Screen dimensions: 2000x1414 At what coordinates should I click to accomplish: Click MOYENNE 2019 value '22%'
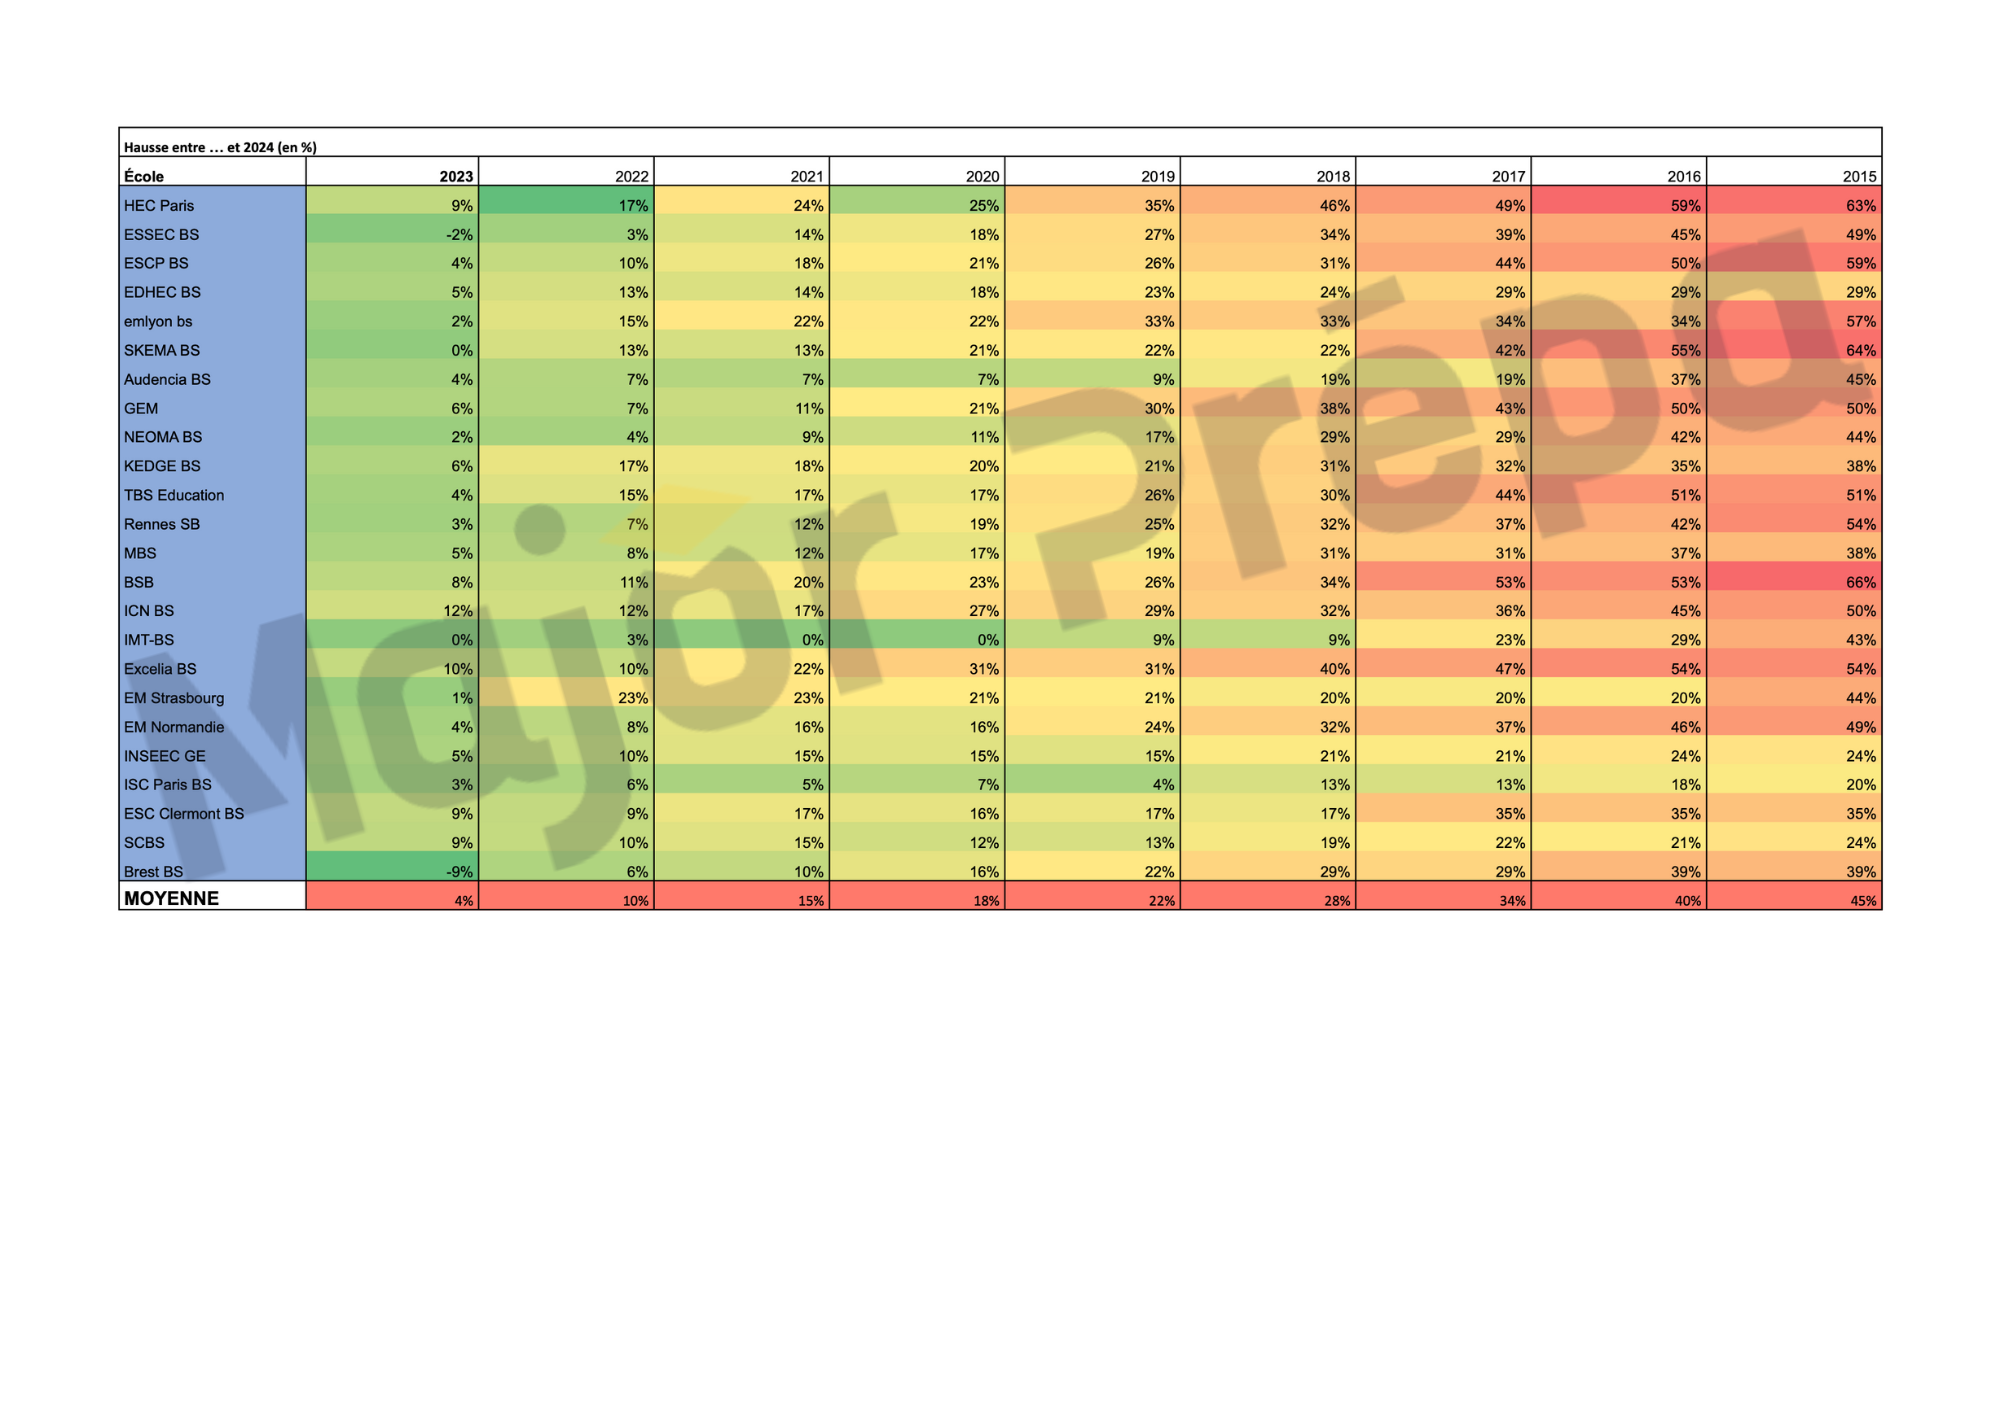point(1162,901)
